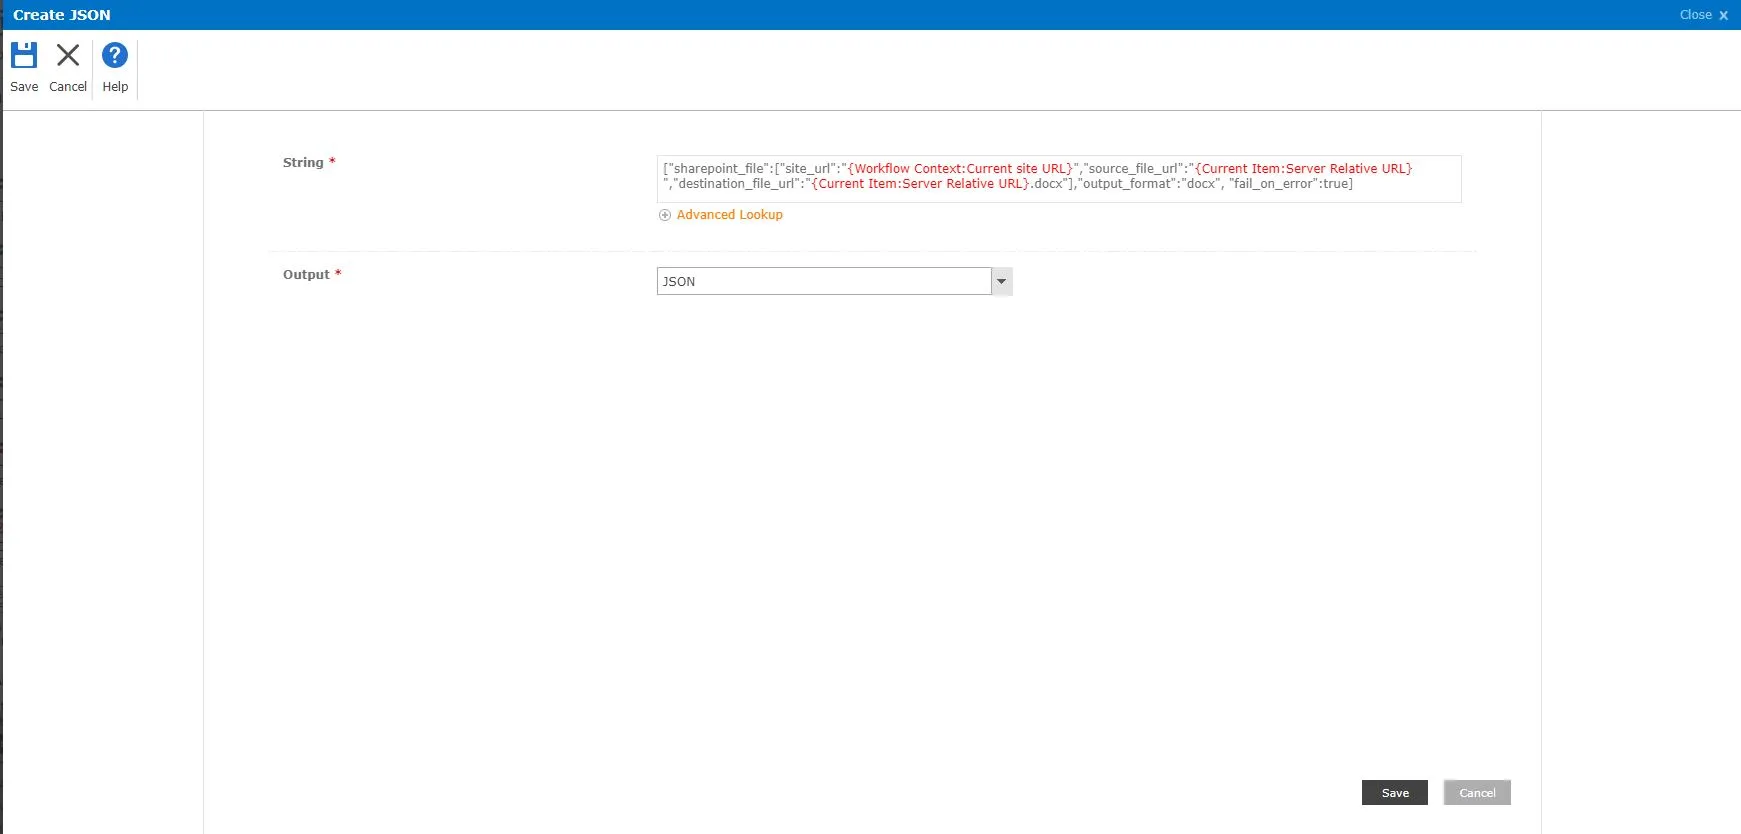The height and width of the screenshot is (834, 1741).
Task: Open the Advanced Lookup link
Action: (x=729, y=215)
